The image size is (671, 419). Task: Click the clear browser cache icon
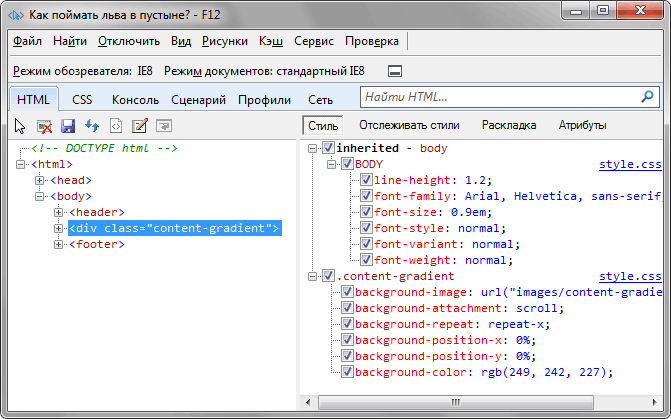point(44,126)
